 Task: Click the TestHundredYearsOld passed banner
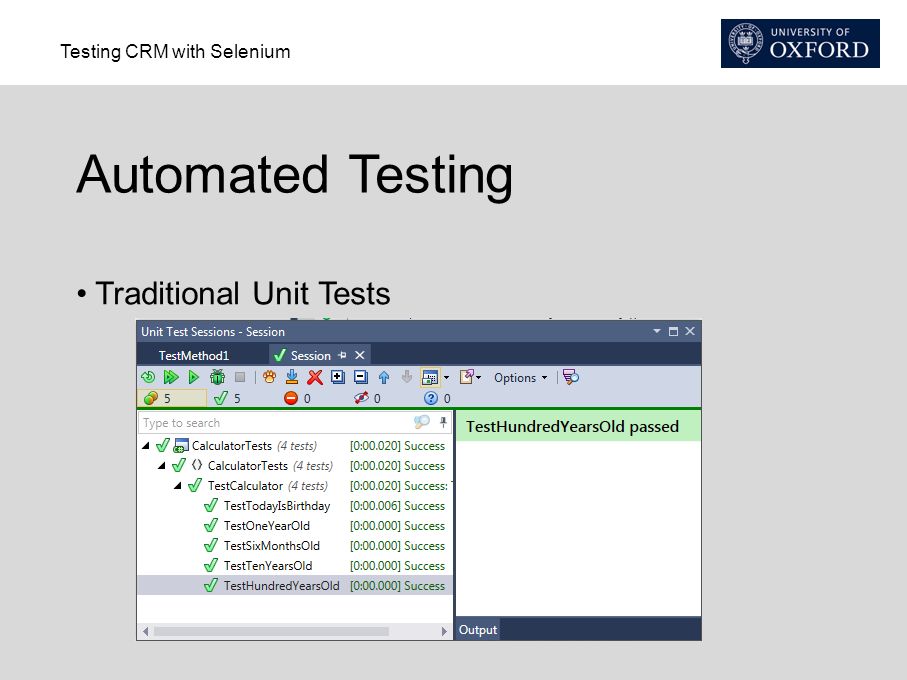578,426
